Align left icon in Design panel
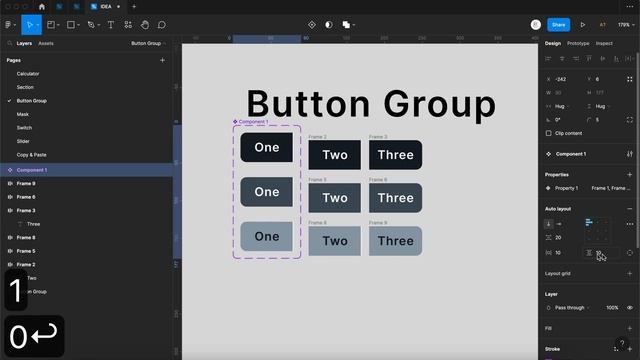The image size is (640, 360). (548, 59)
